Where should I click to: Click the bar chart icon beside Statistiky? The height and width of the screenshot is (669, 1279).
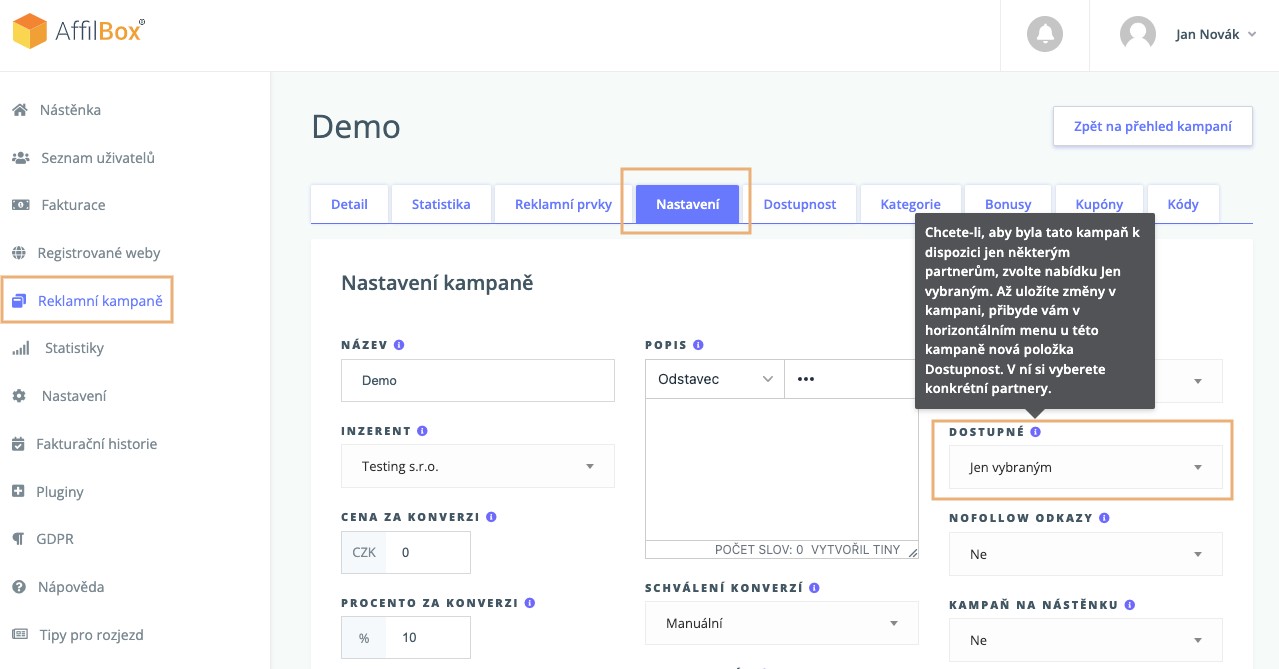21,348
